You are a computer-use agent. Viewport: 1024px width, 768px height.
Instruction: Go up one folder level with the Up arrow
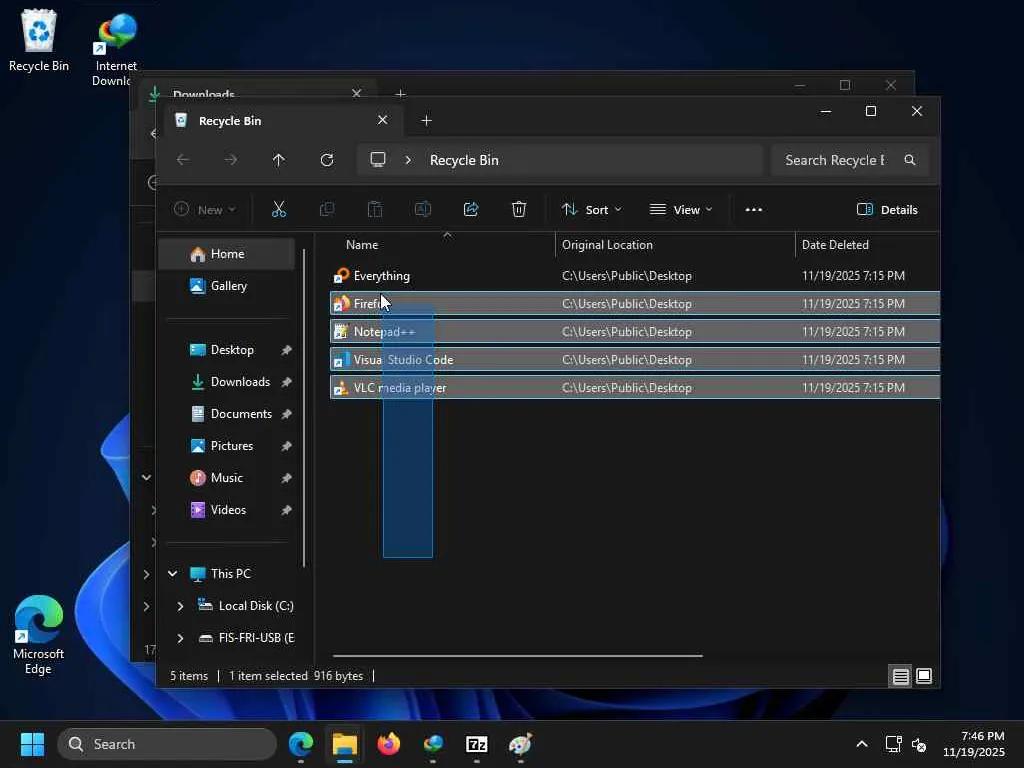(x=279, y=160)
